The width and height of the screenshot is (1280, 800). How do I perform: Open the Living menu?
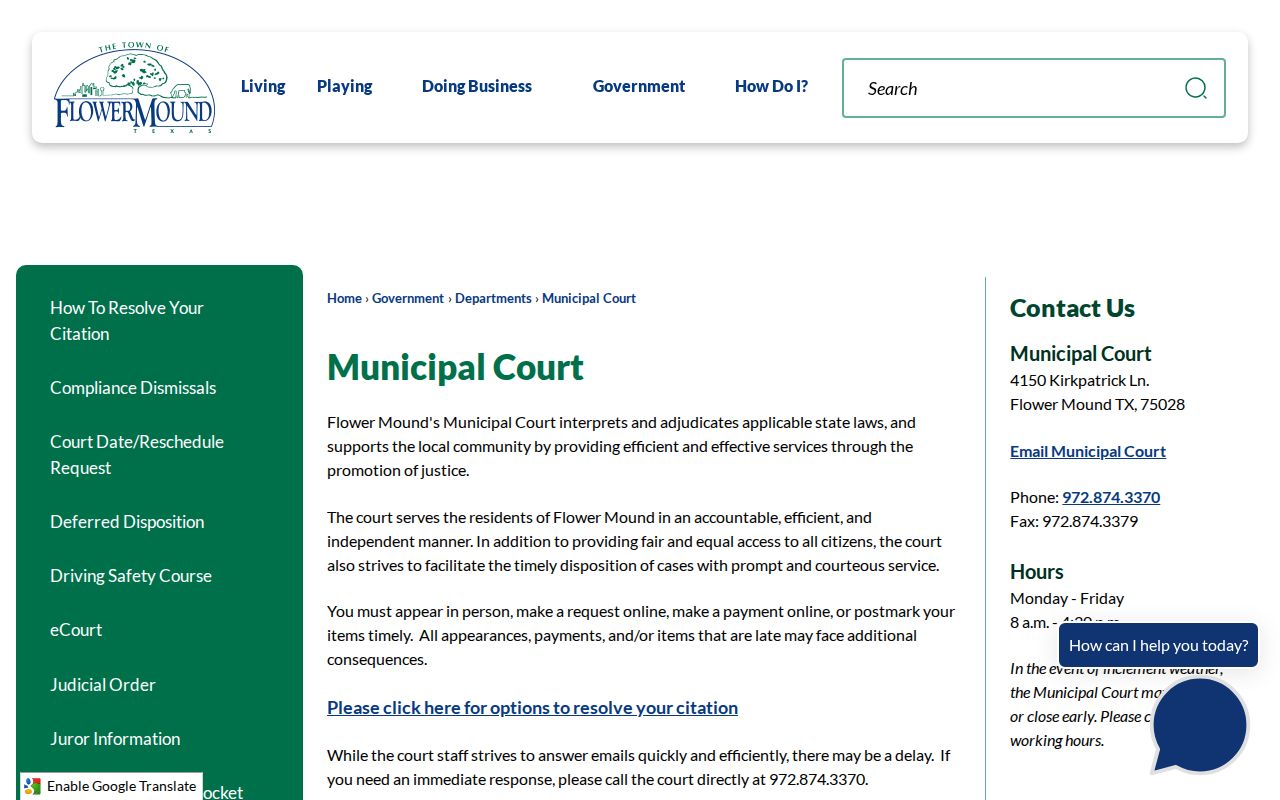[263, 86]
